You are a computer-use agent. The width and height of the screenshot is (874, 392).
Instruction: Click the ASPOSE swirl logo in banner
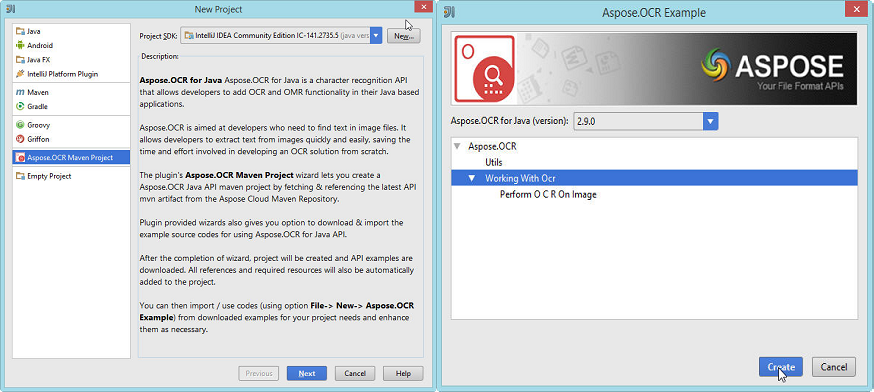click(x=715, y=64)
